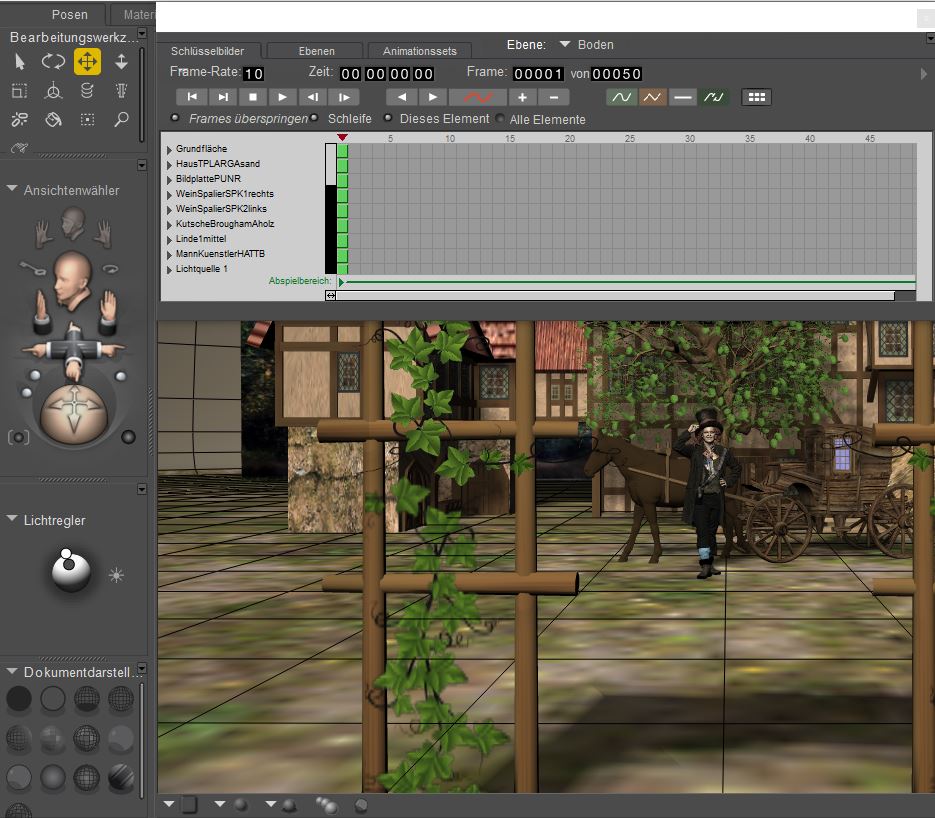Select the Alle Elemente radio button
The image size is (935, 818).
(x=500, y=119)
